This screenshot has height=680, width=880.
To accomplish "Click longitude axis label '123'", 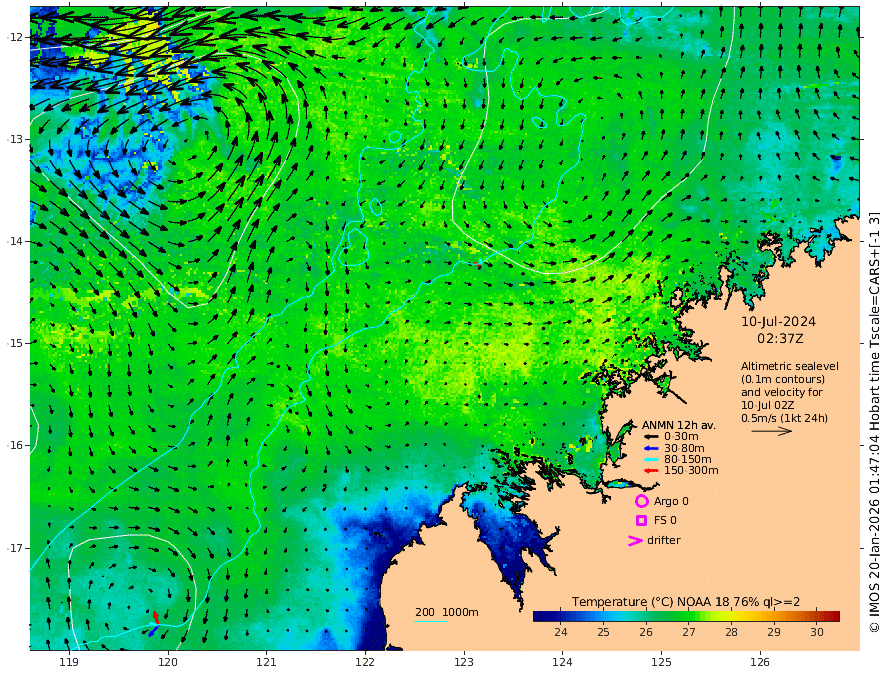I will [x=464, y=663].
